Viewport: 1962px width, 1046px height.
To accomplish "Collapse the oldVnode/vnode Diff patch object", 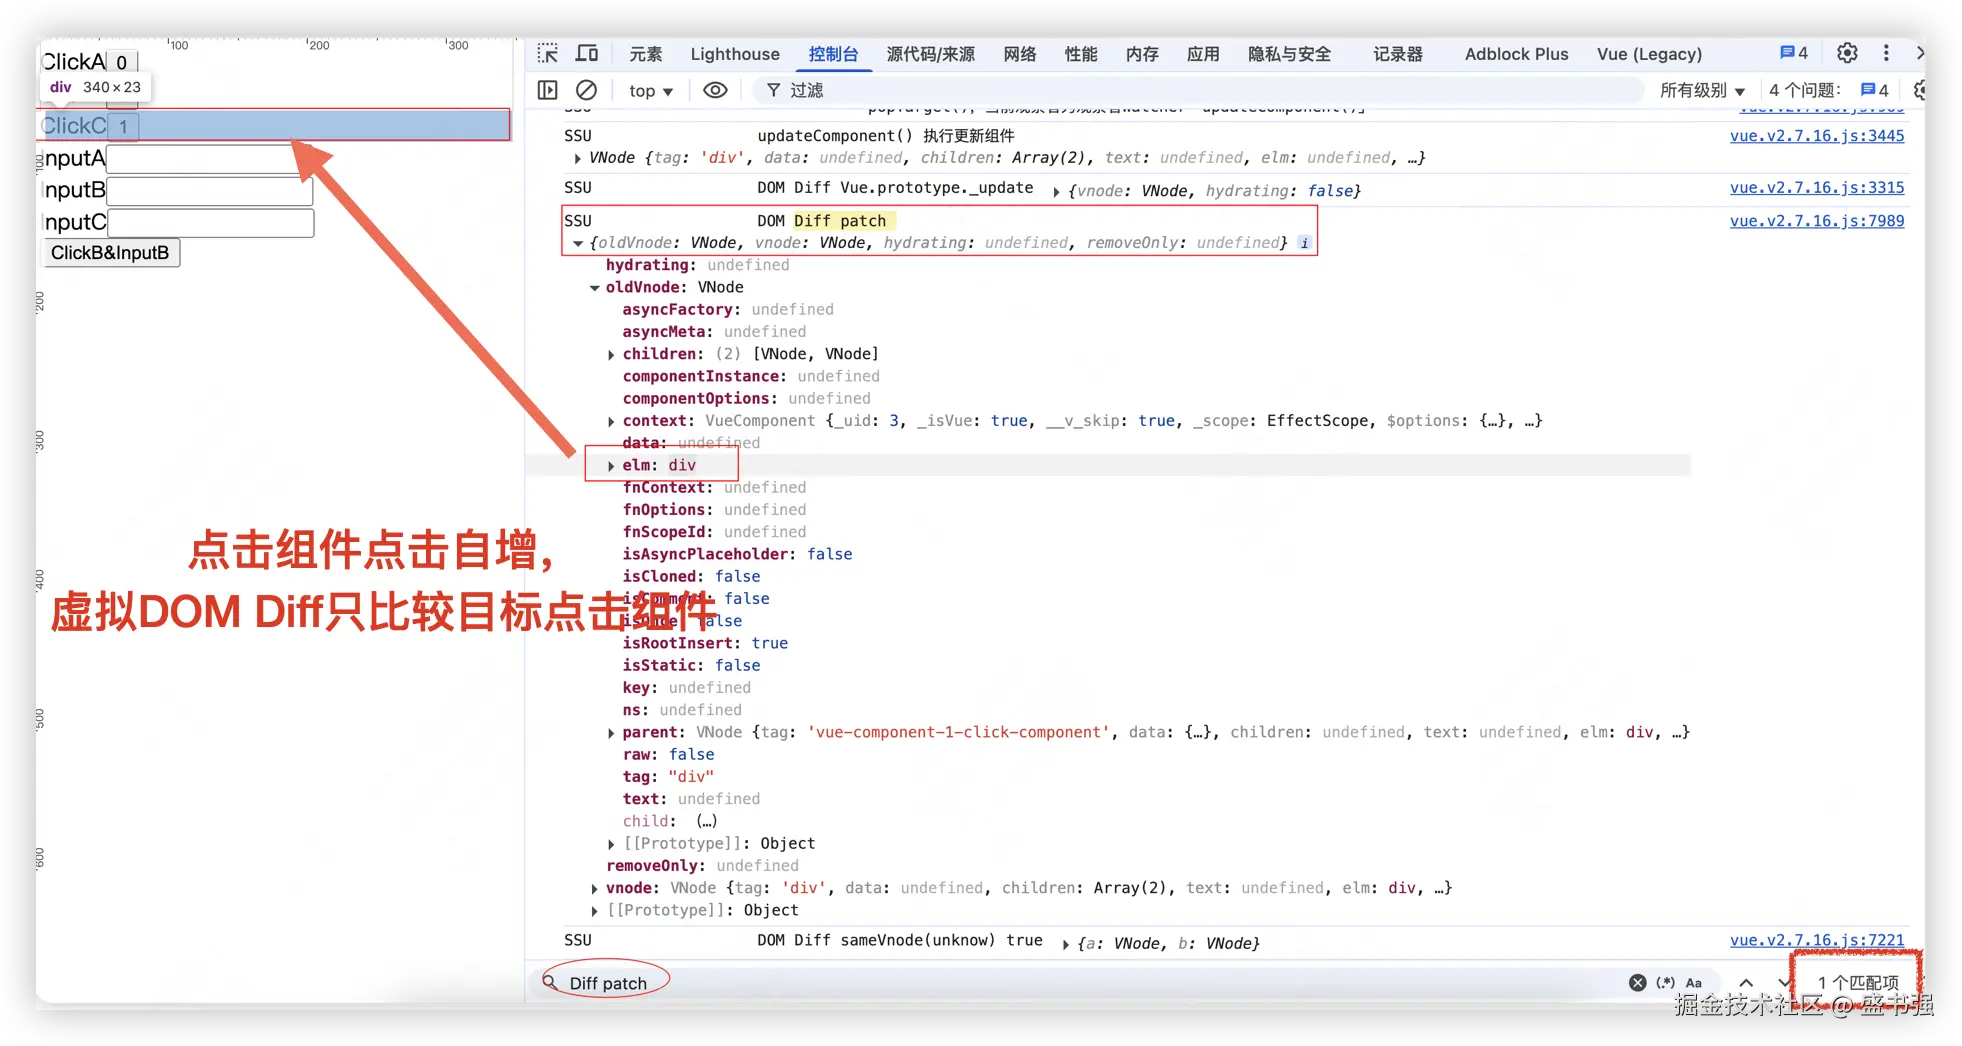I will coord(578,243).
